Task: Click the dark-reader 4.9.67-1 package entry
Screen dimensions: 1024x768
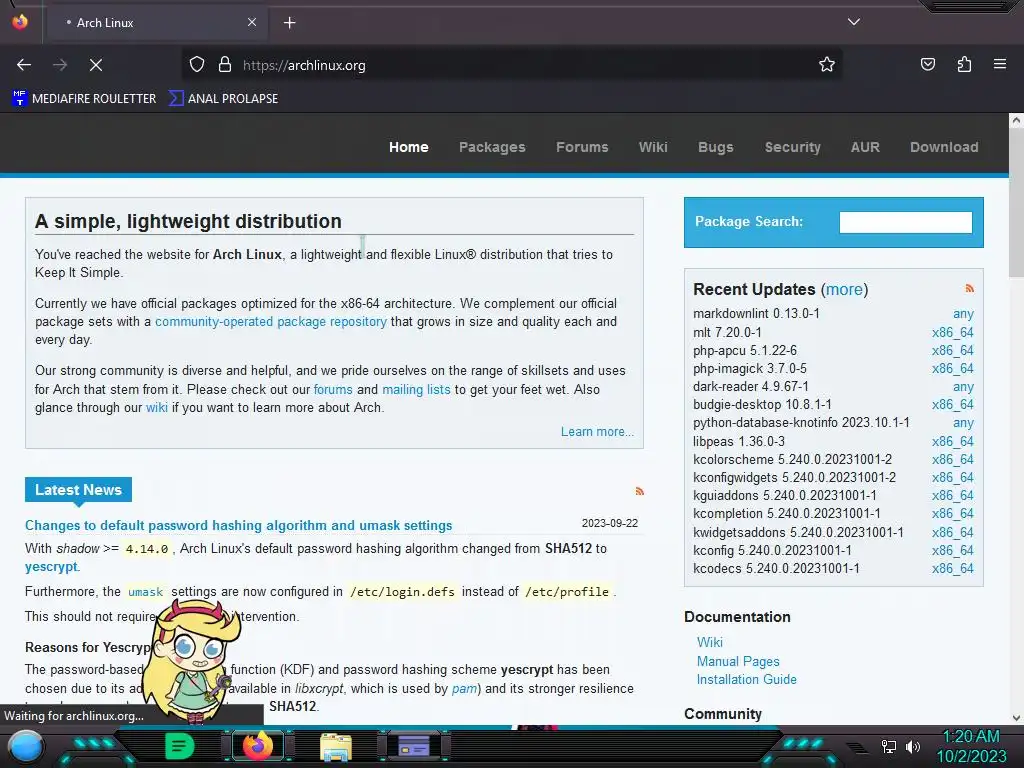Action: coord(750,387)
